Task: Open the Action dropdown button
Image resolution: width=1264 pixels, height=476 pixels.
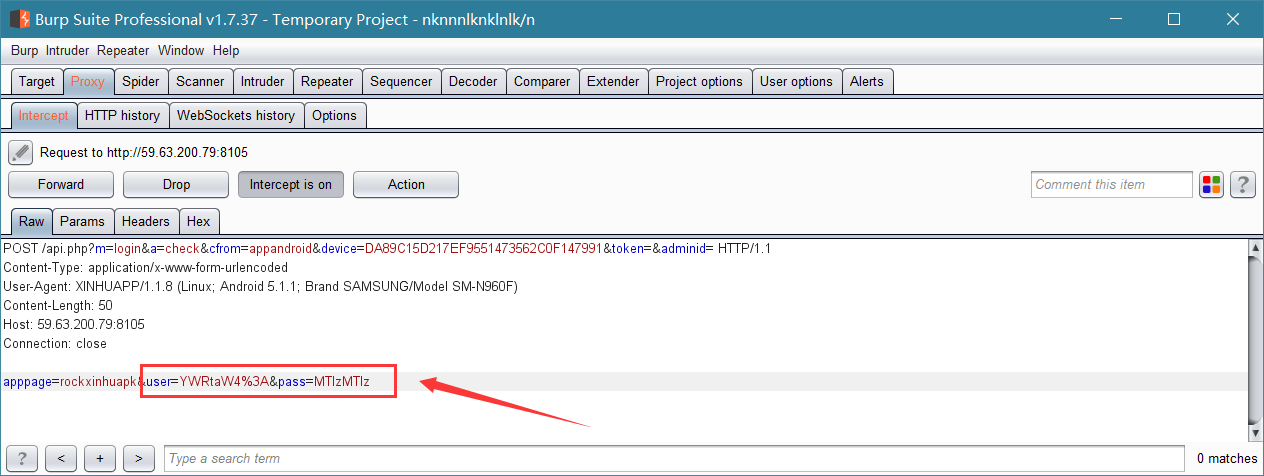Action: point(406,184)
